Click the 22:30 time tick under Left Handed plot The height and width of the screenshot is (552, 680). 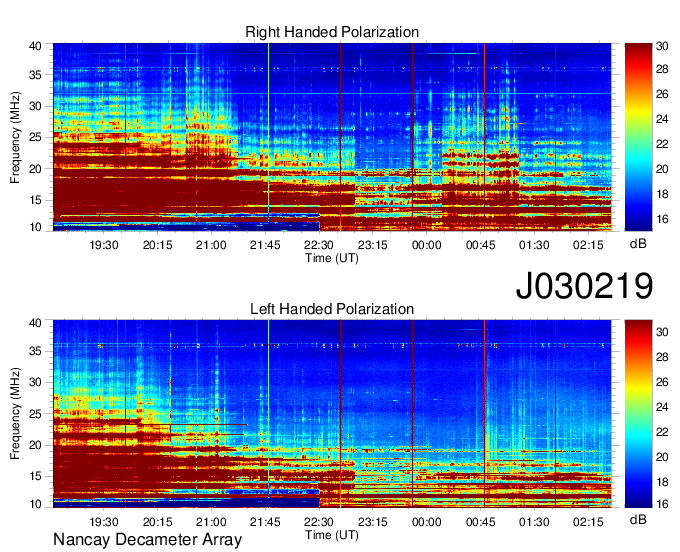pos(319,522)
